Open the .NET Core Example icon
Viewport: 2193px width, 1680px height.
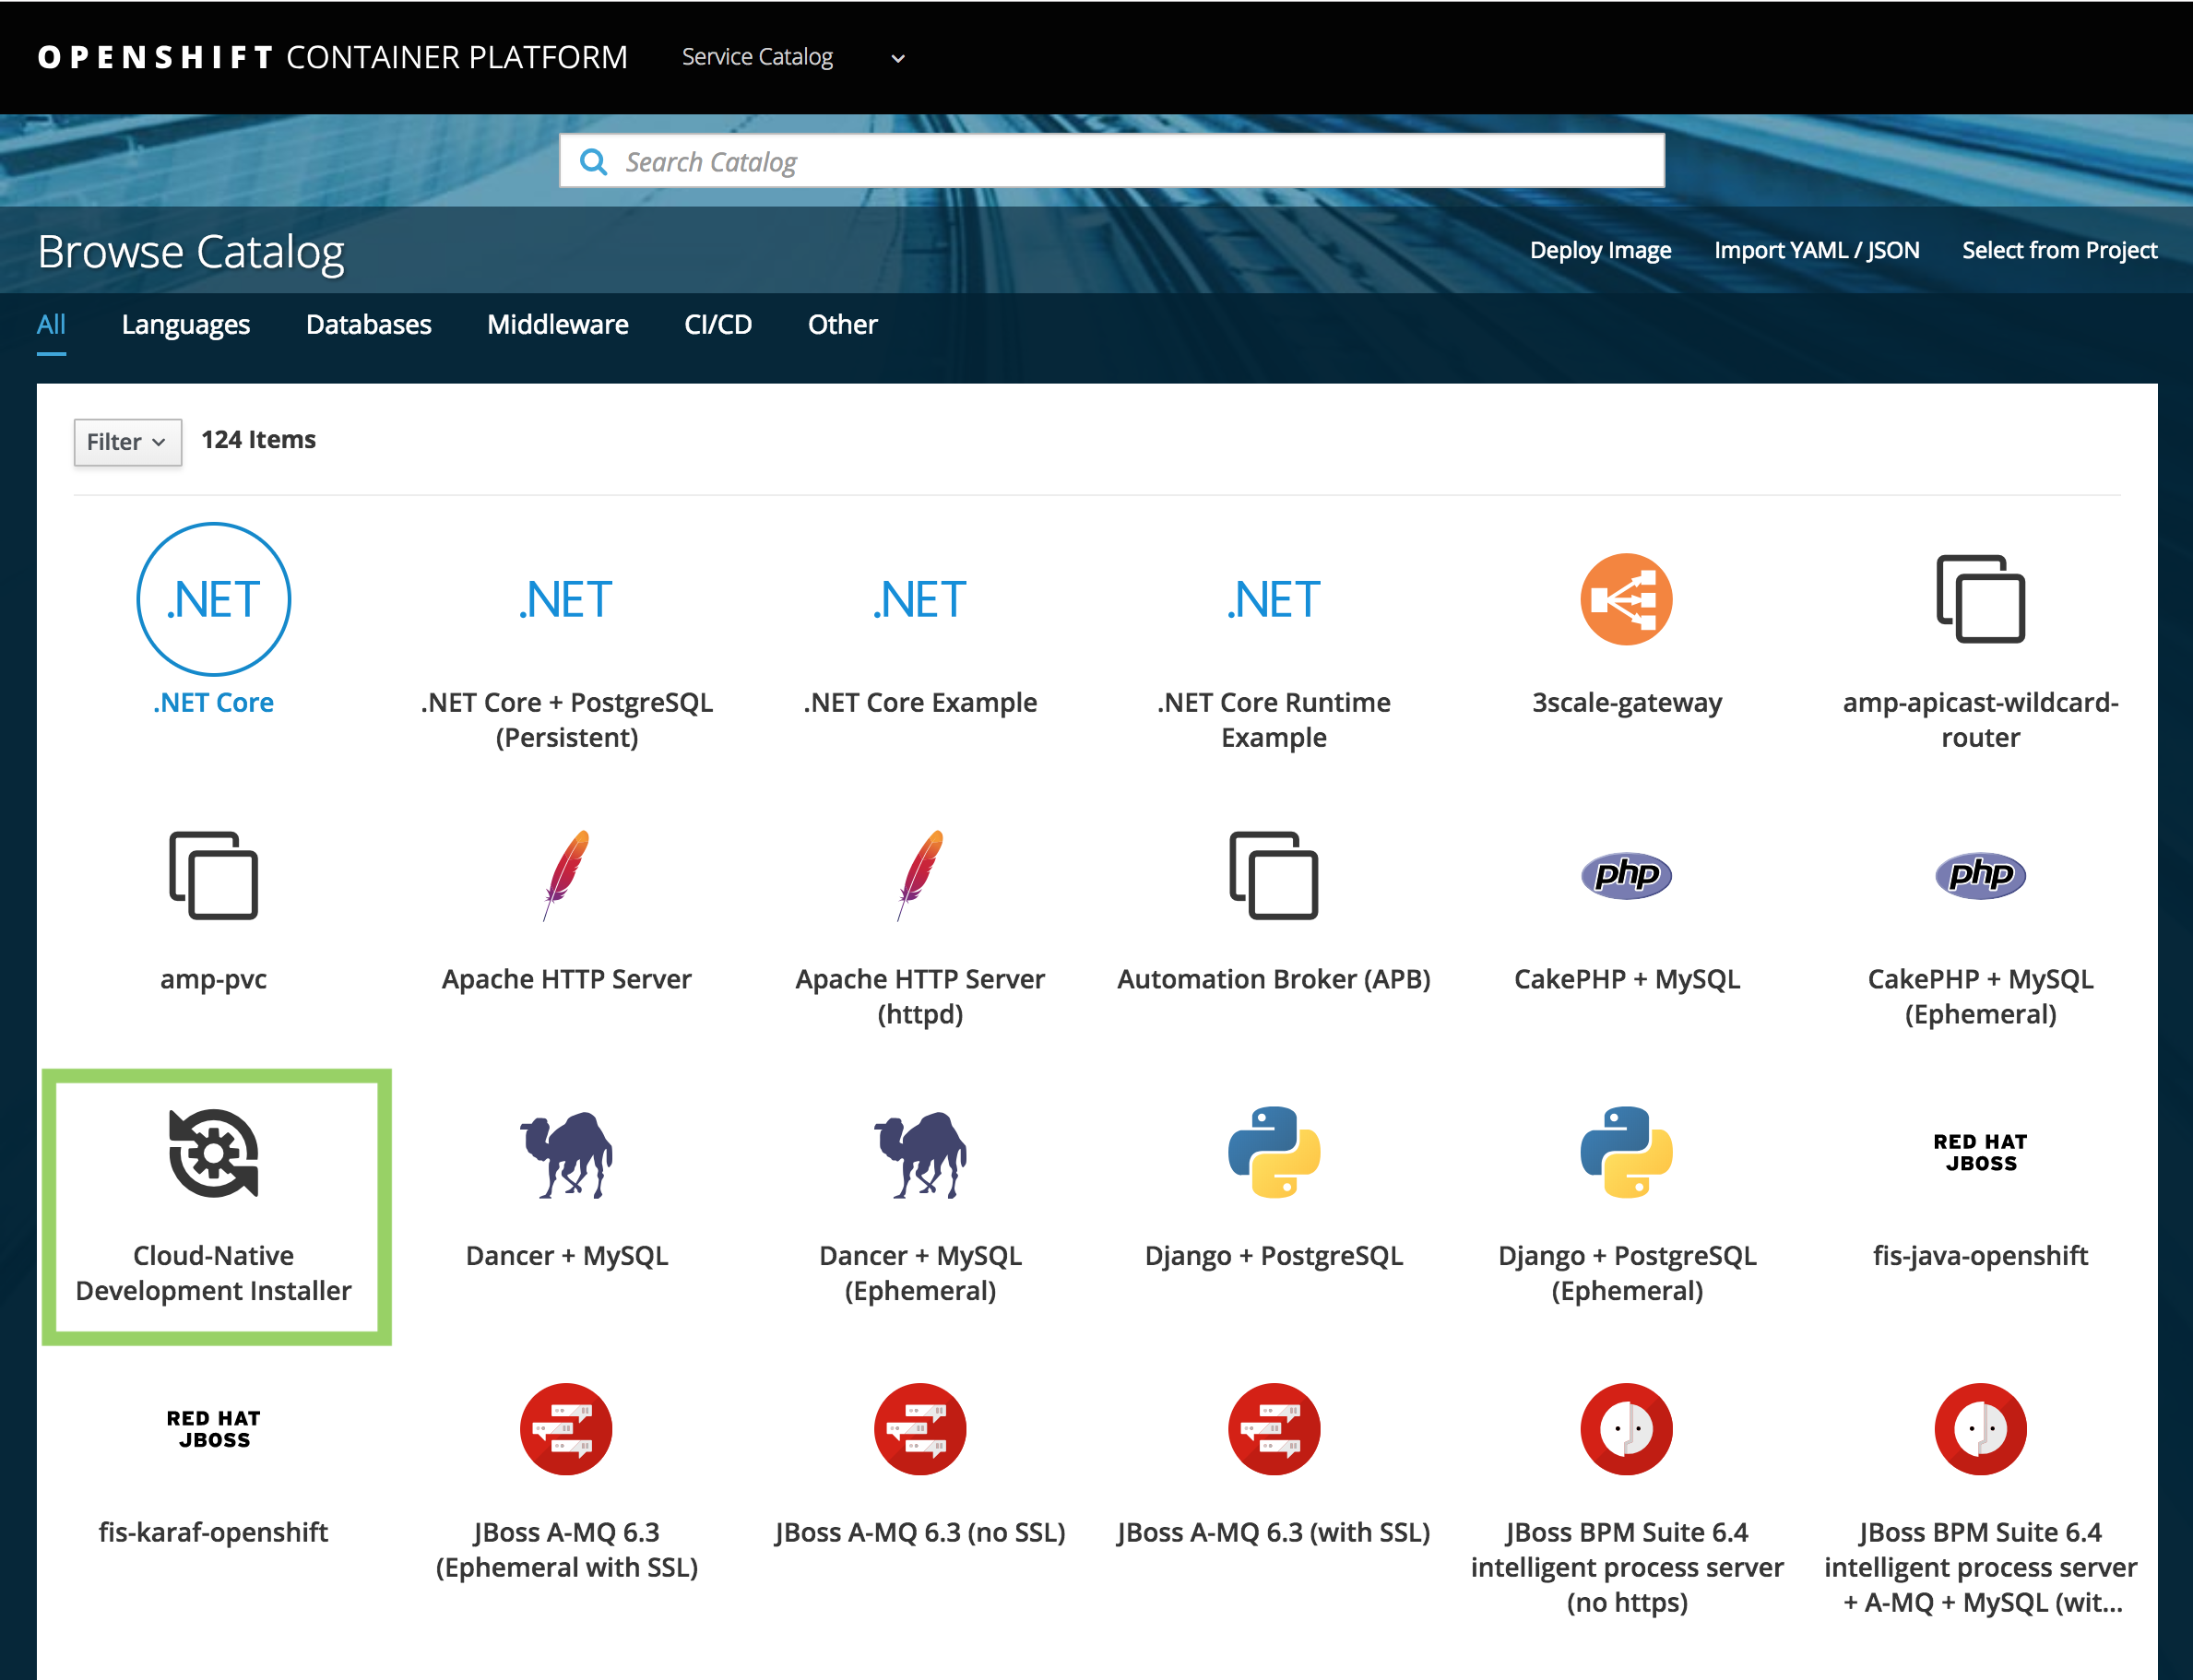pos(920,599)
